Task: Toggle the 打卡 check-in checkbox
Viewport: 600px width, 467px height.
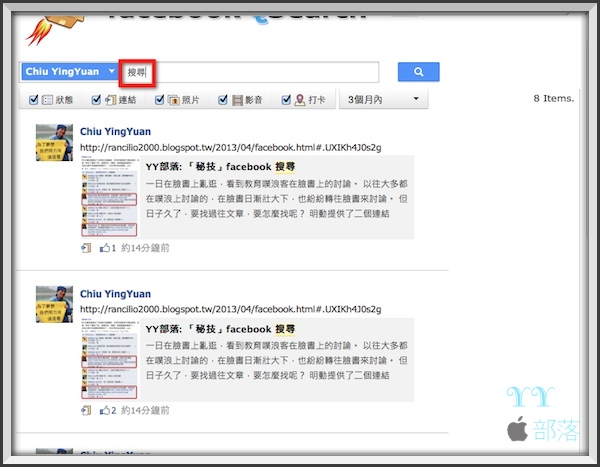Action: click(x=286, y=100)
